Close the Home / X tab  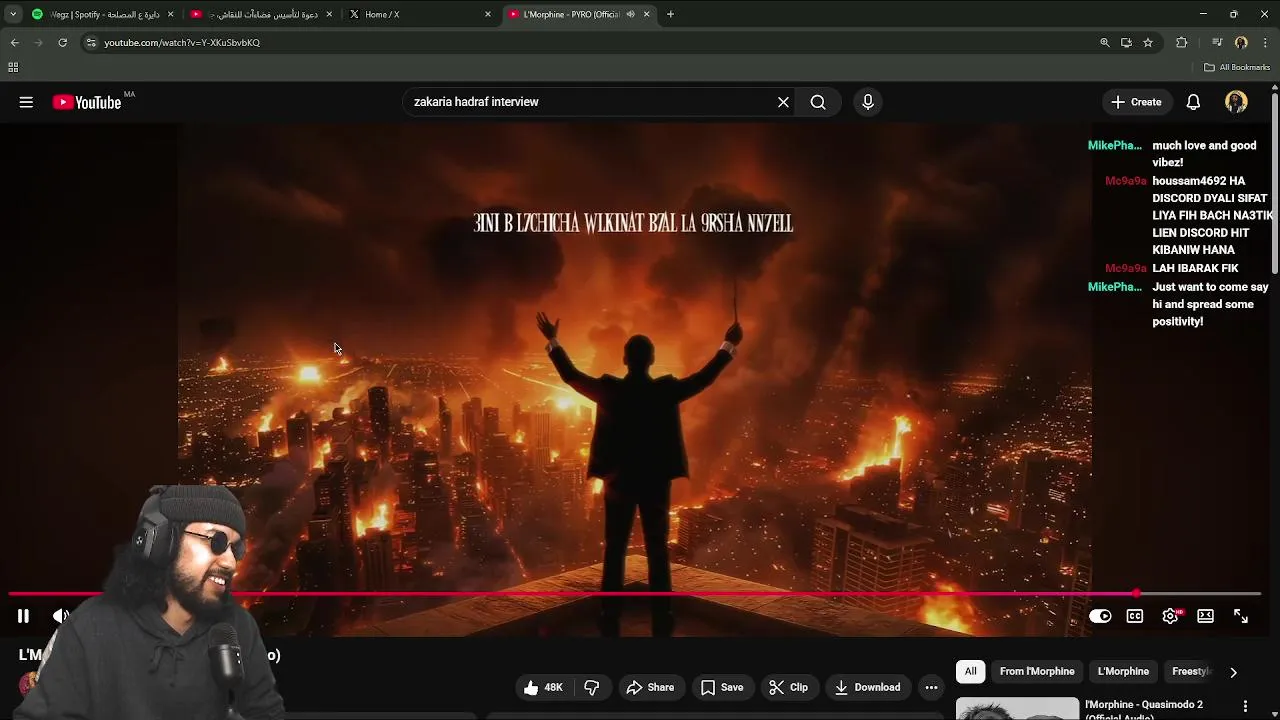click(x=488, y=14)
